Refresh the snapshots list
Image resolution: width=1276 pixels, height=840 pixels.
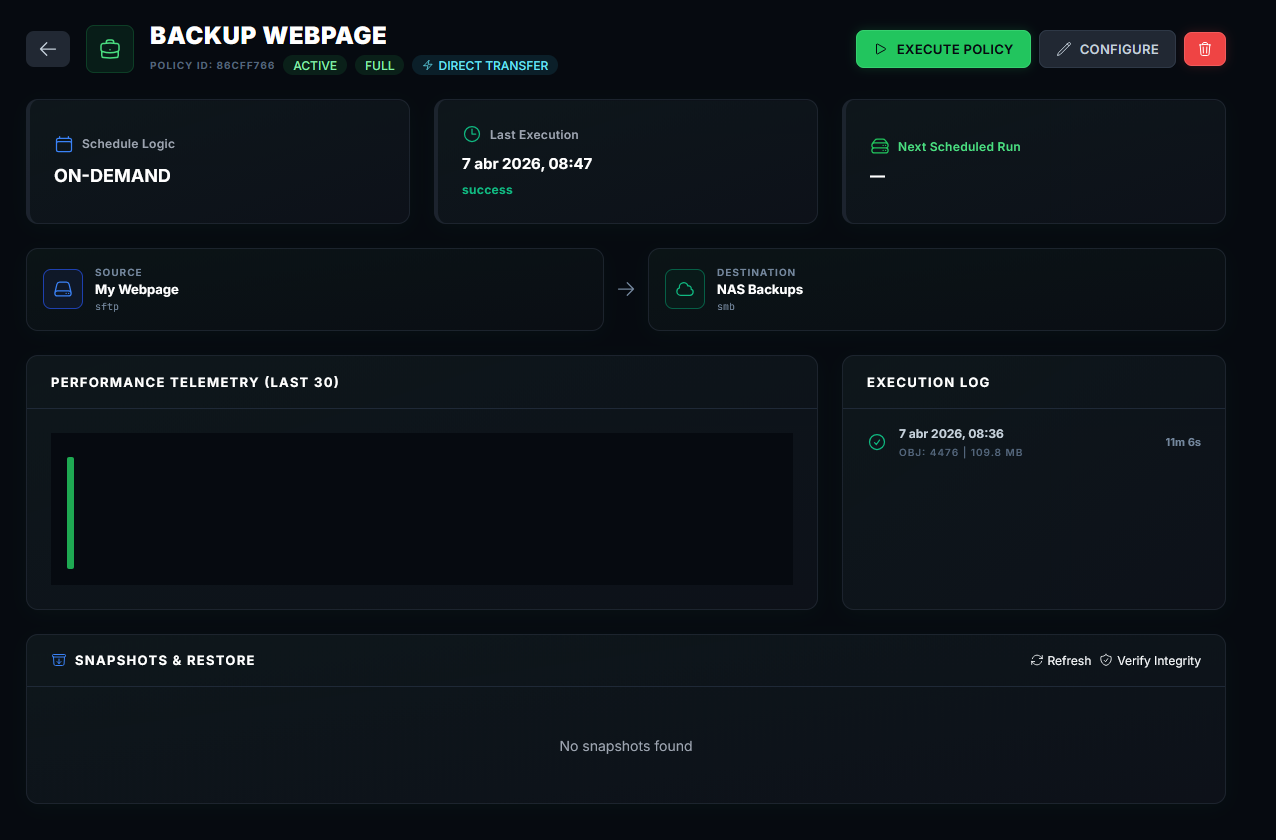(x=1061, y=660)
